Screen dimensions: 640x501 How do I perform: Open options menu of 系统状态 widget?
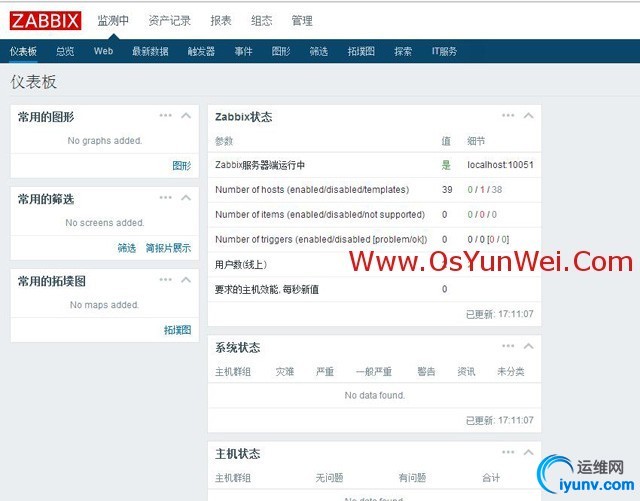508,346
